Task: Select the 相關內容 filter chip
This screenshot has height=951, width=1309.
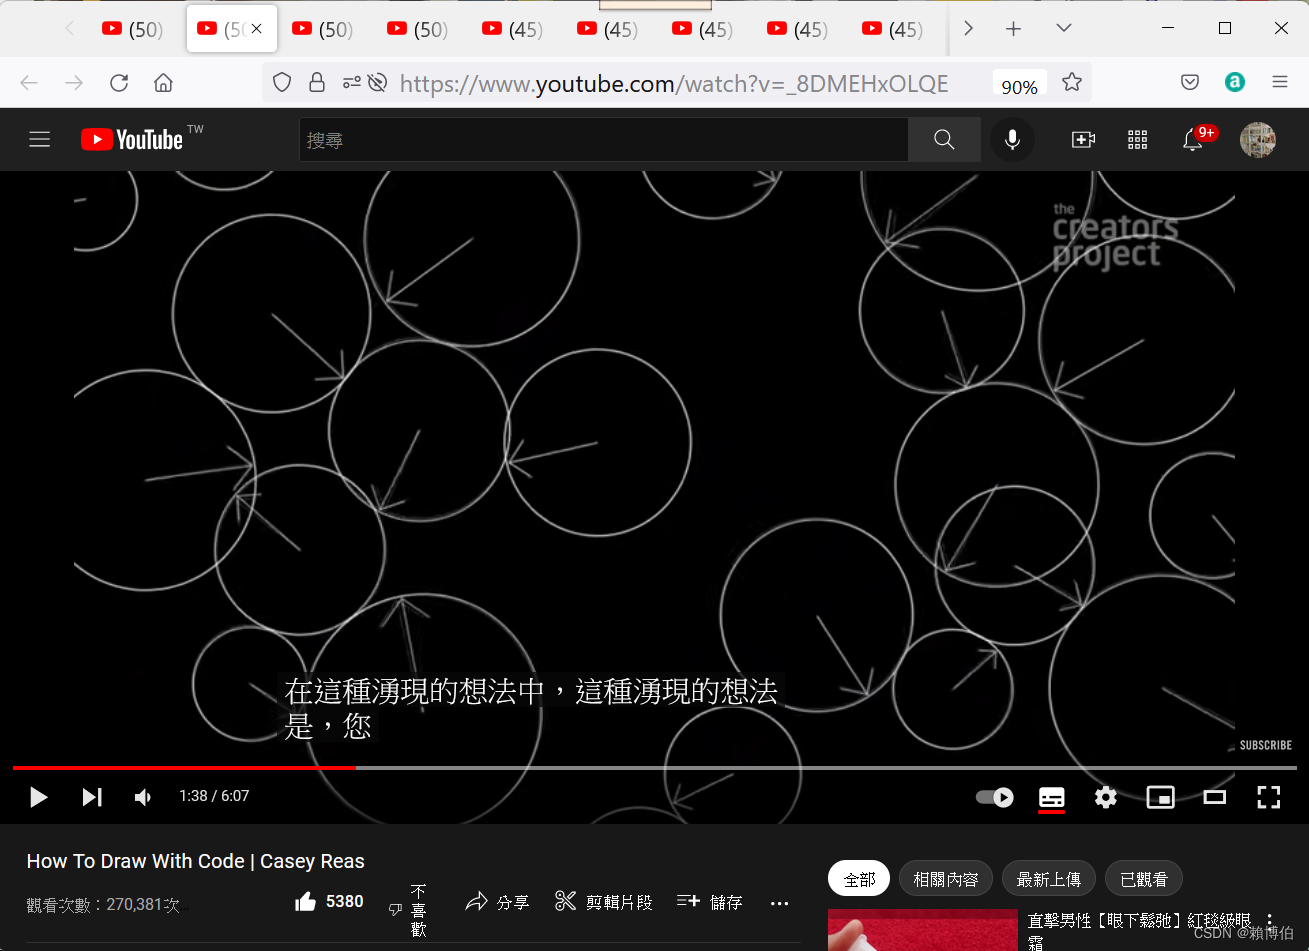Action: click(945, 879)
